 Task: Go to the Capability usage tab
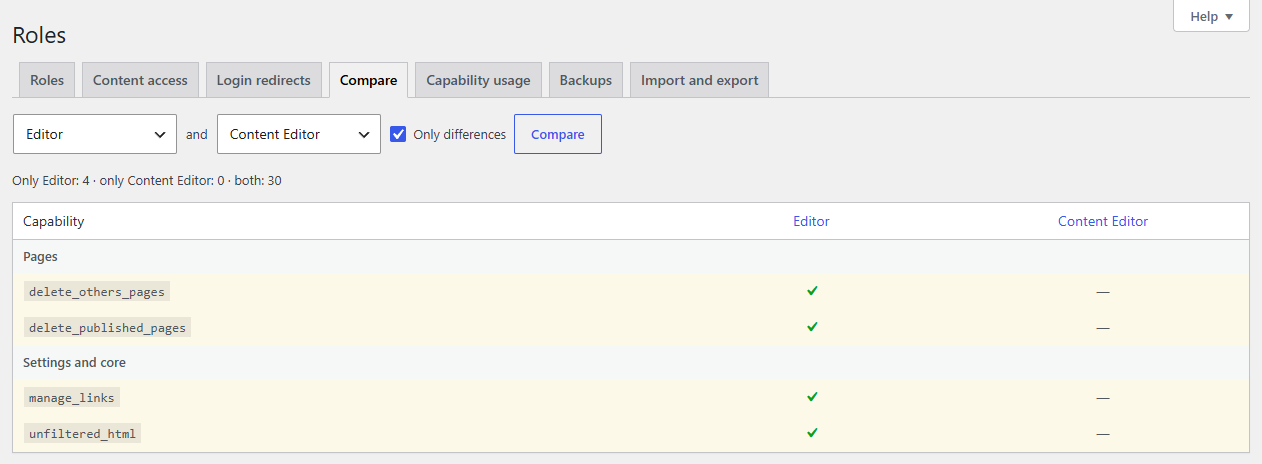tap(478, 80)
